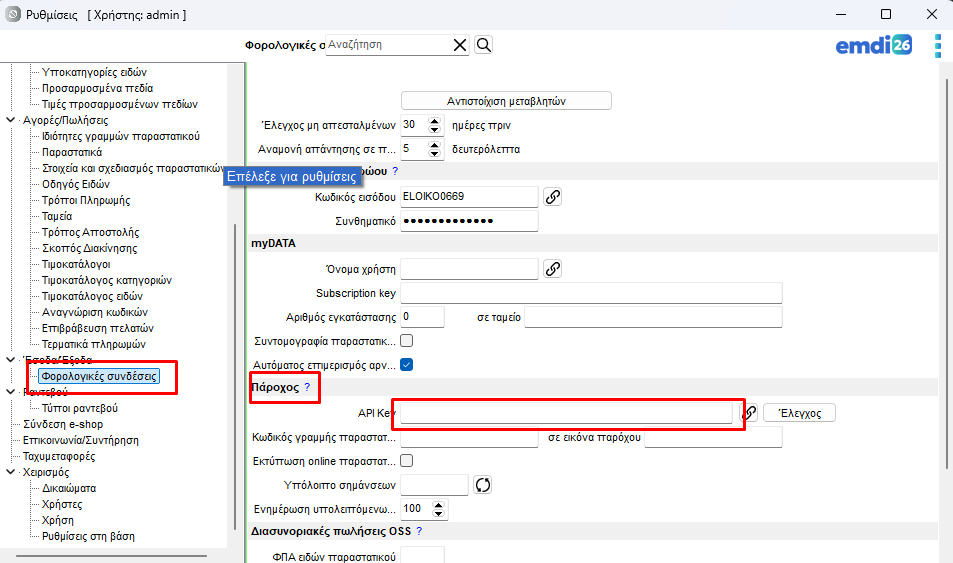953x563 pixels.
Task: Click link icon next to Κωδικός εισόδου
Action: 552,196
